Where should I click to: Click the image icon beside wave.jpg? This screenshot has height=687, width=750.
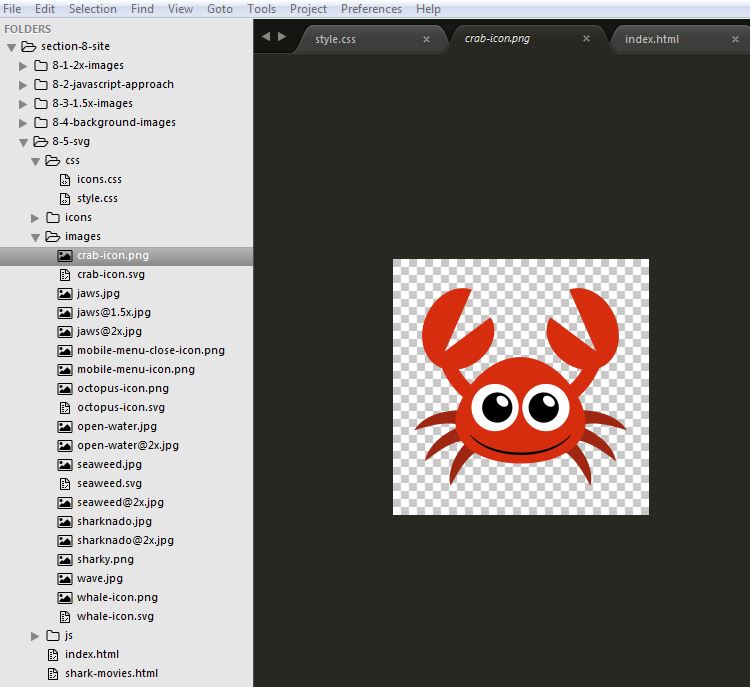[65, 579]
